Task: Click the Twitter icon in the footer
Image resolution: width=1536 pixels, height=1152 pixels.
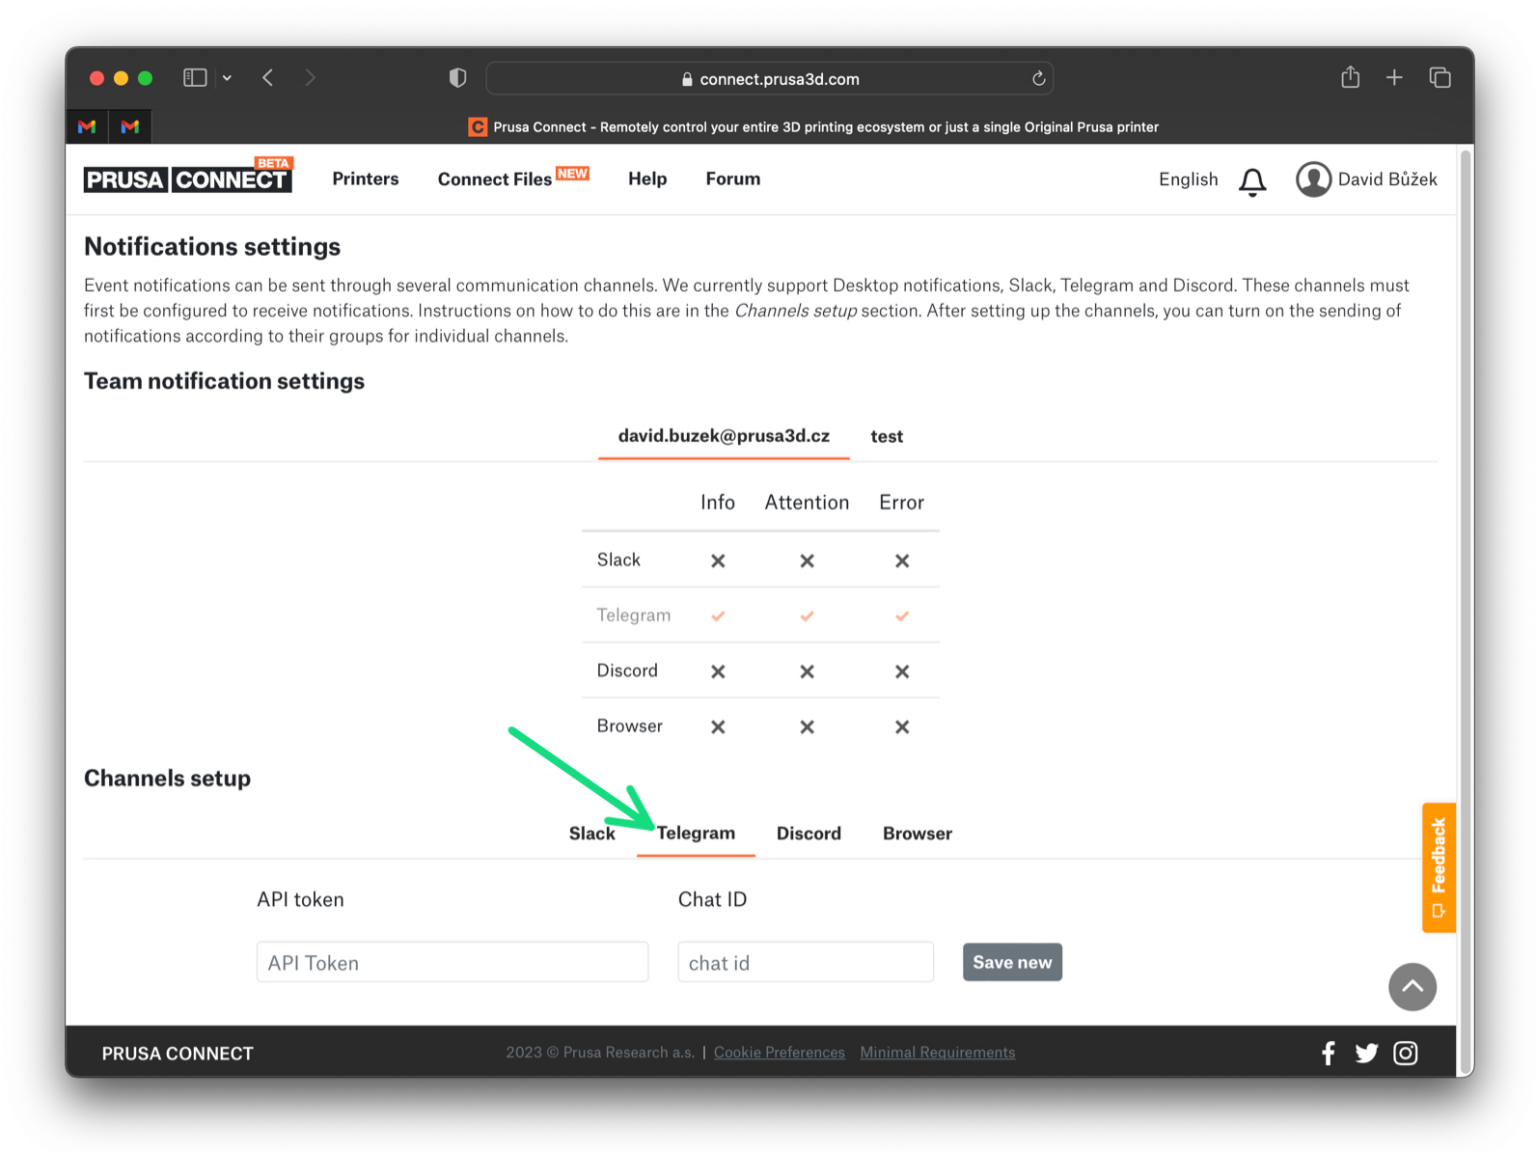Action: [x=1367, y=1052]
